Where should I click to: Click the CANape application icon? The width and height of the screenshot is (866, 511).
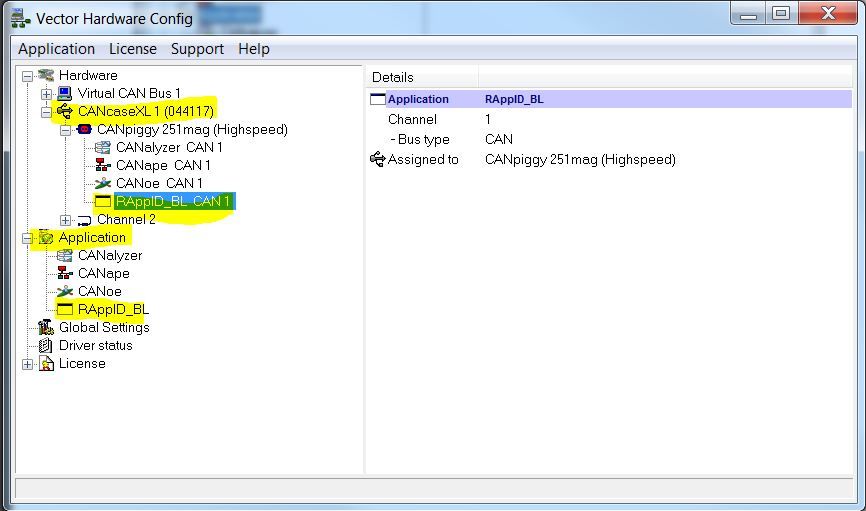(x=65, y=273)
